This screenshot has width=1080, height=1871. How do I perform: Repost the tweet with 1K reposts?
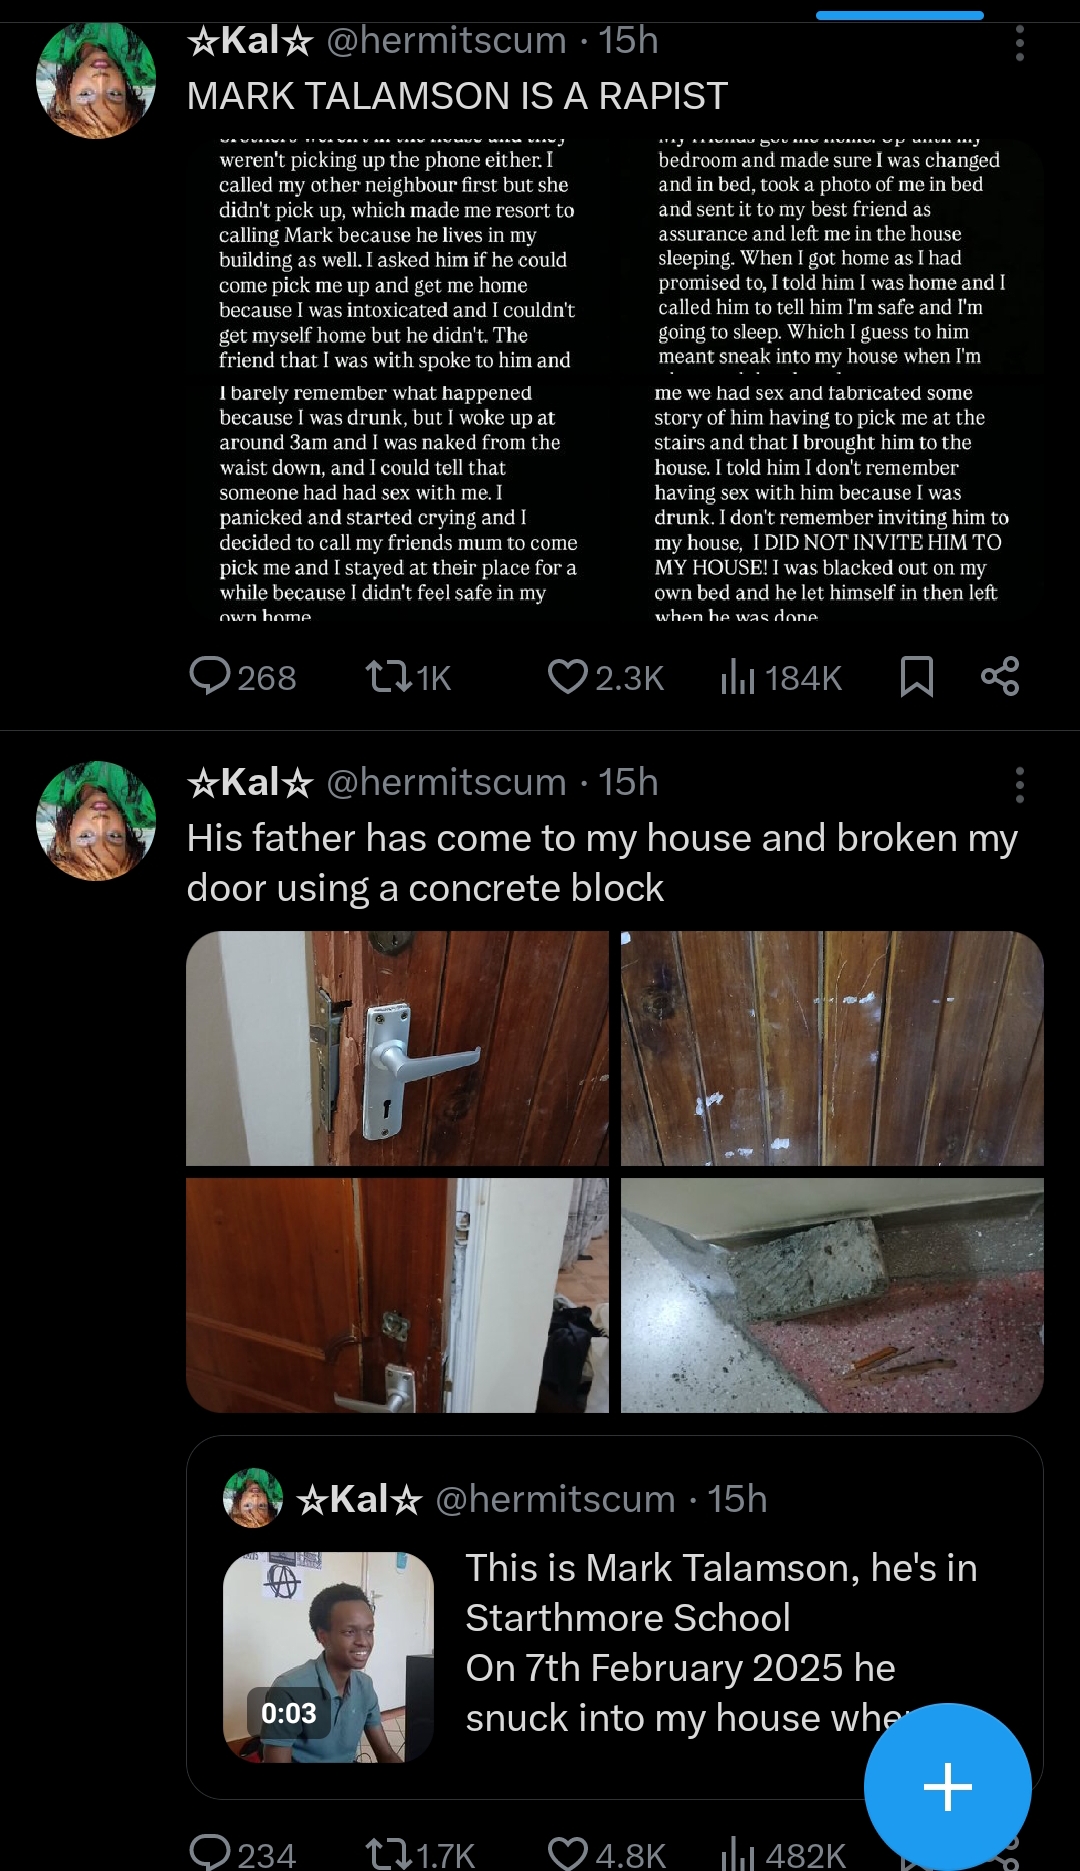408,677
